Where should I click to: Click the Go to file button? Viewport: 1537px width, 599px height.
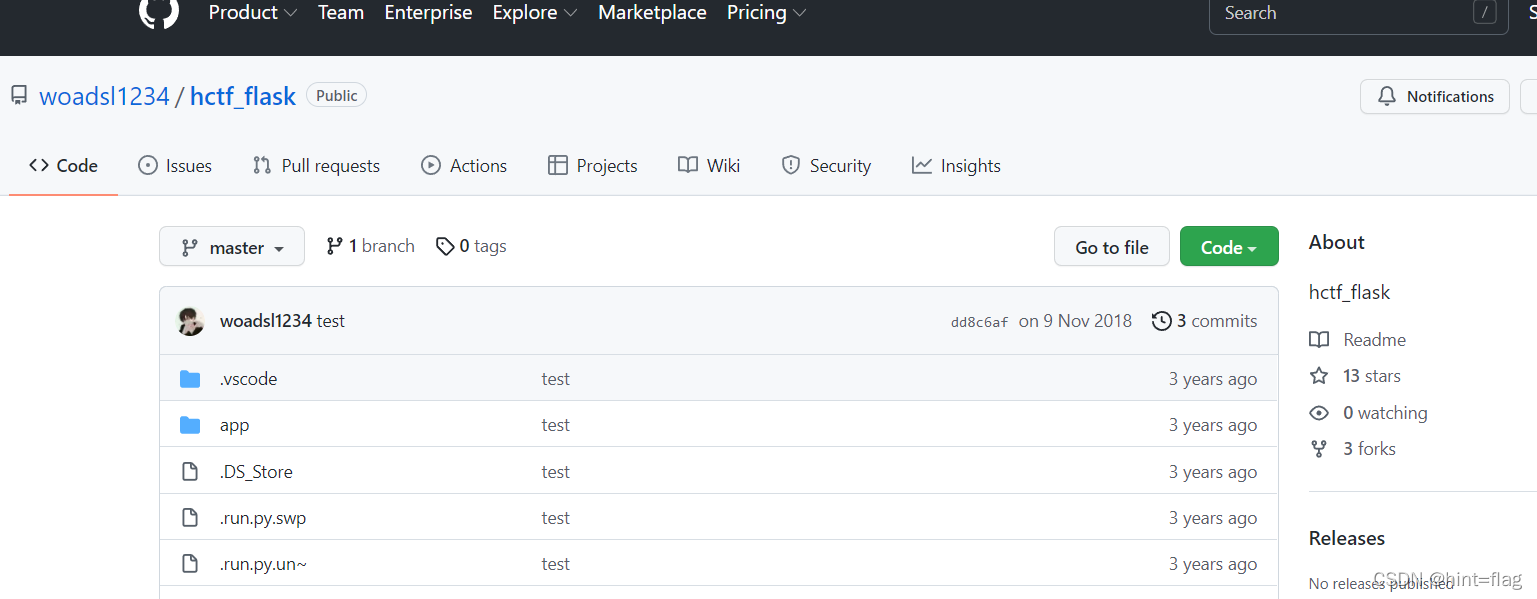pos(1112,247)
